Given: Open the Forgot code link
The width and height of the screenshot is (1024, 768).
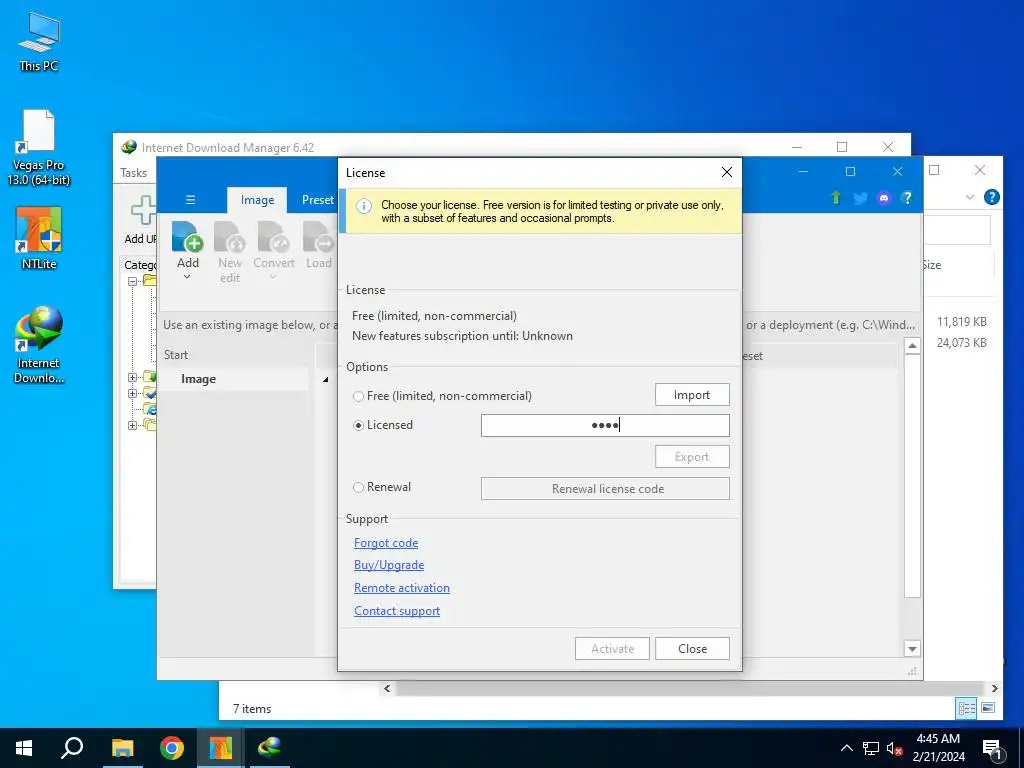Looking at the screenshot, I should tap(386, 543).
